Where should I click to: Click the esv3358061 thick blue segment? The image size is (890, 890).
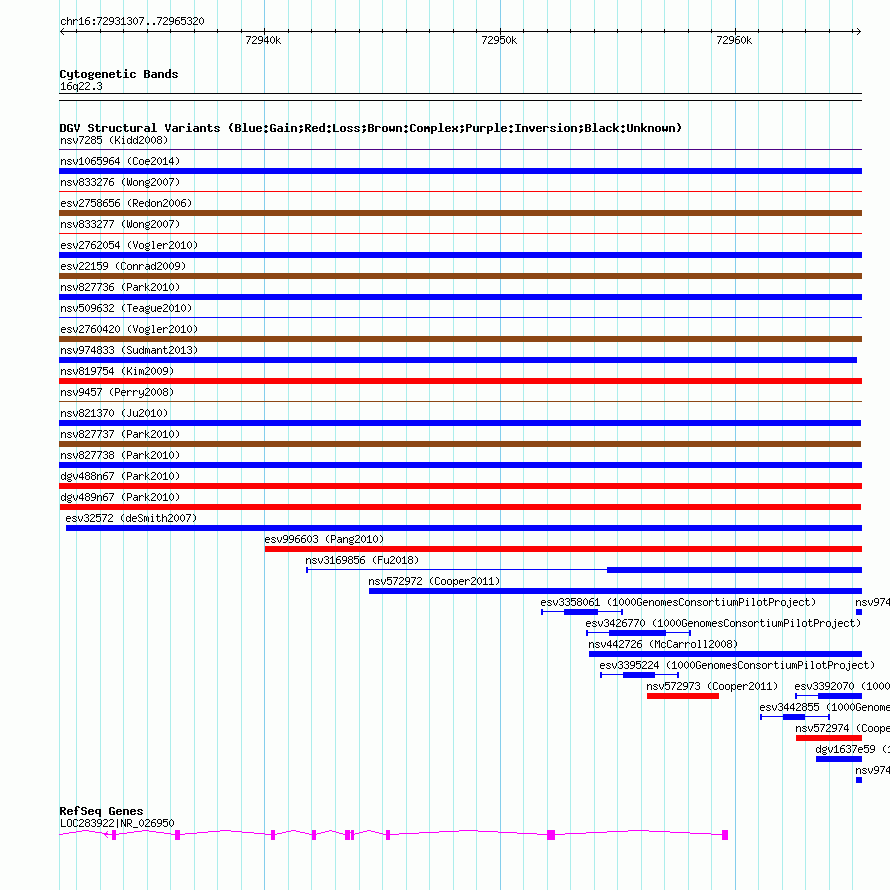pyautogui.click(x=581, y=612)
